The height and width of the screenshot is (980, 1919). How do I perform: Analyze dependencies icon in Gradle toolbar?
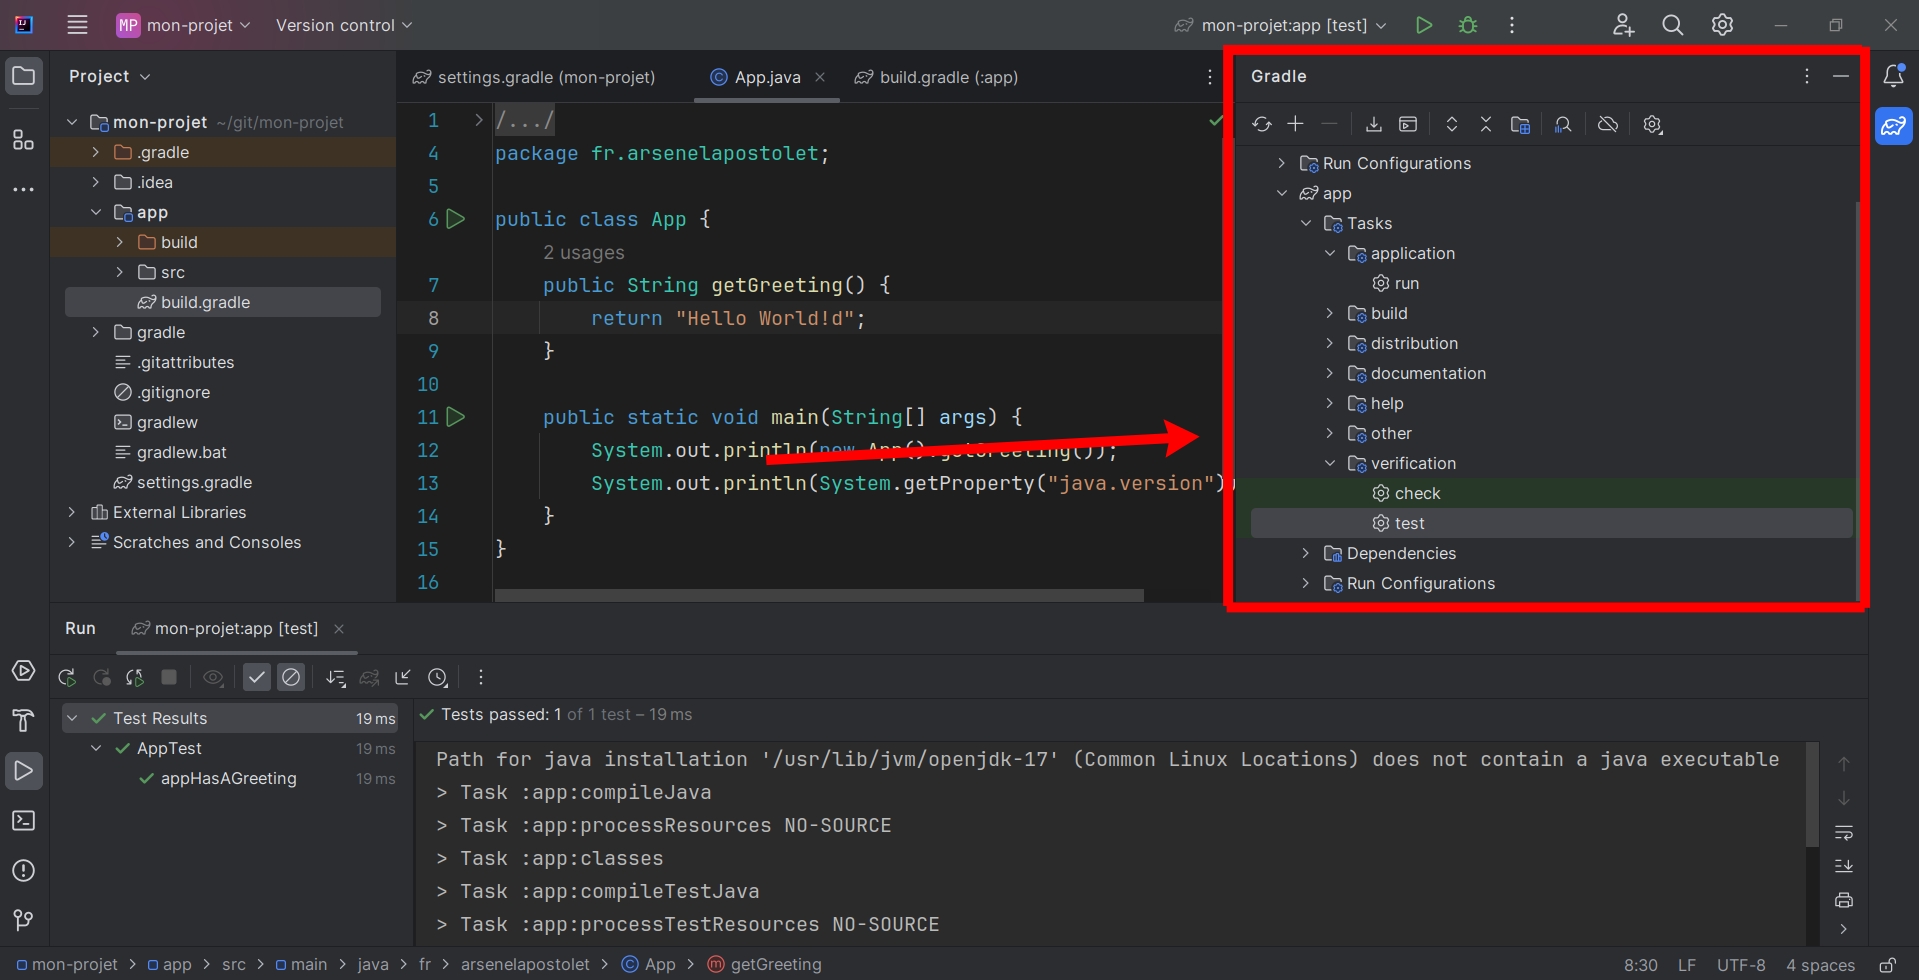tap(1563, 124)
